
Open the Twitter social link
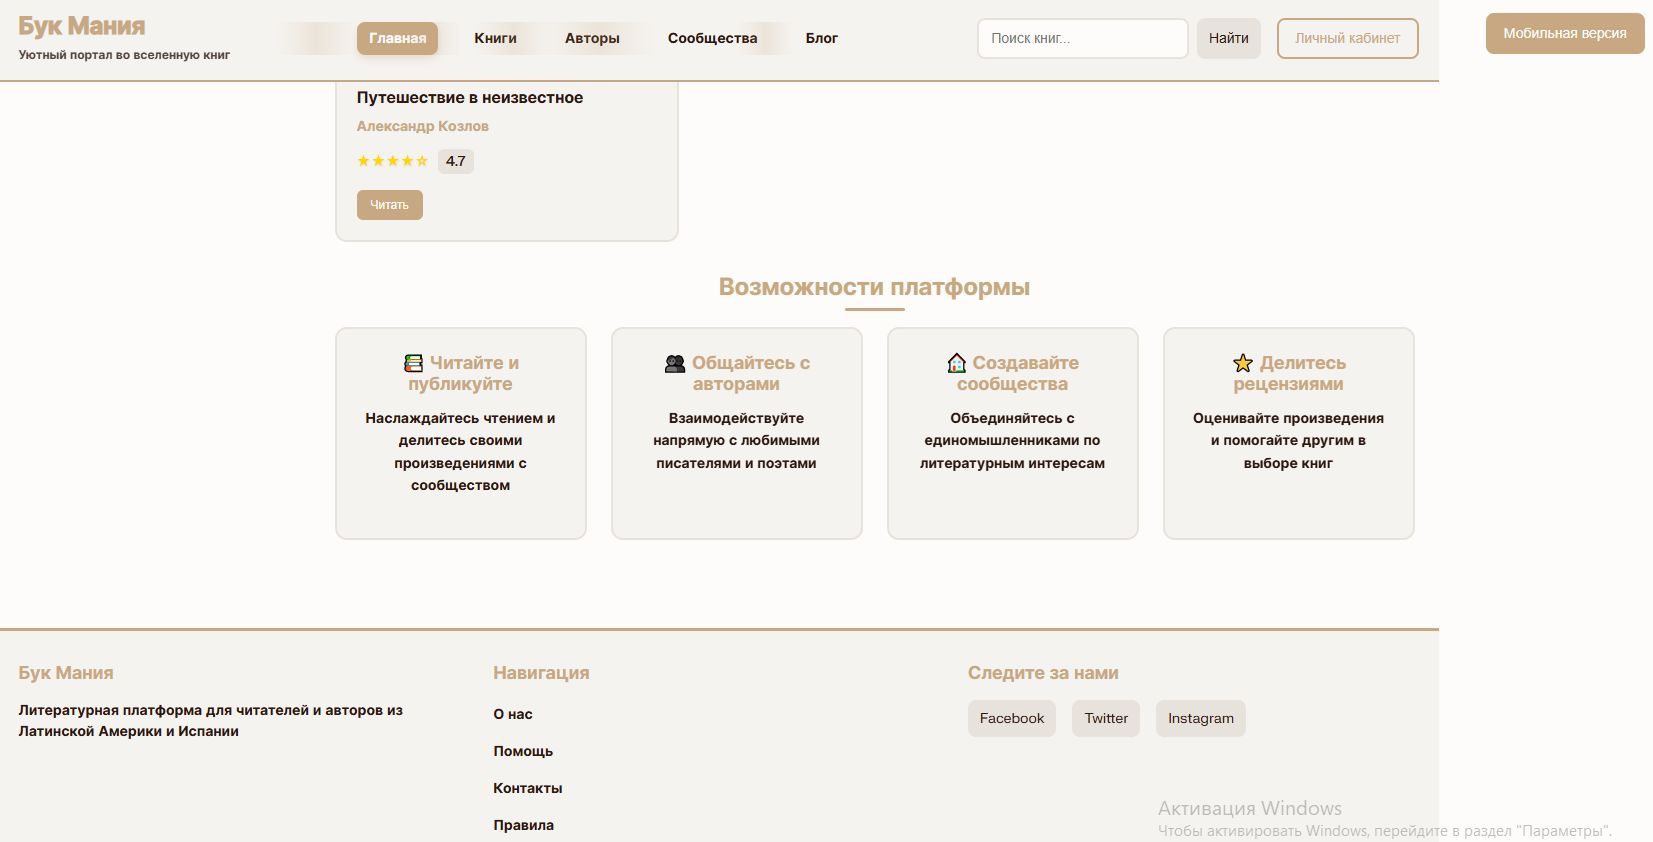tap(1105, 718)
